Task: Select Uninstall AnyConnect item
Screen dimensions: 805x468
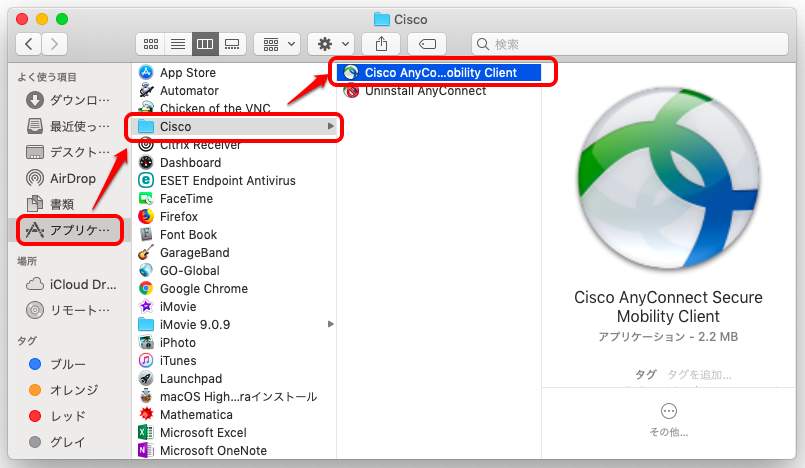Action: 439,91
